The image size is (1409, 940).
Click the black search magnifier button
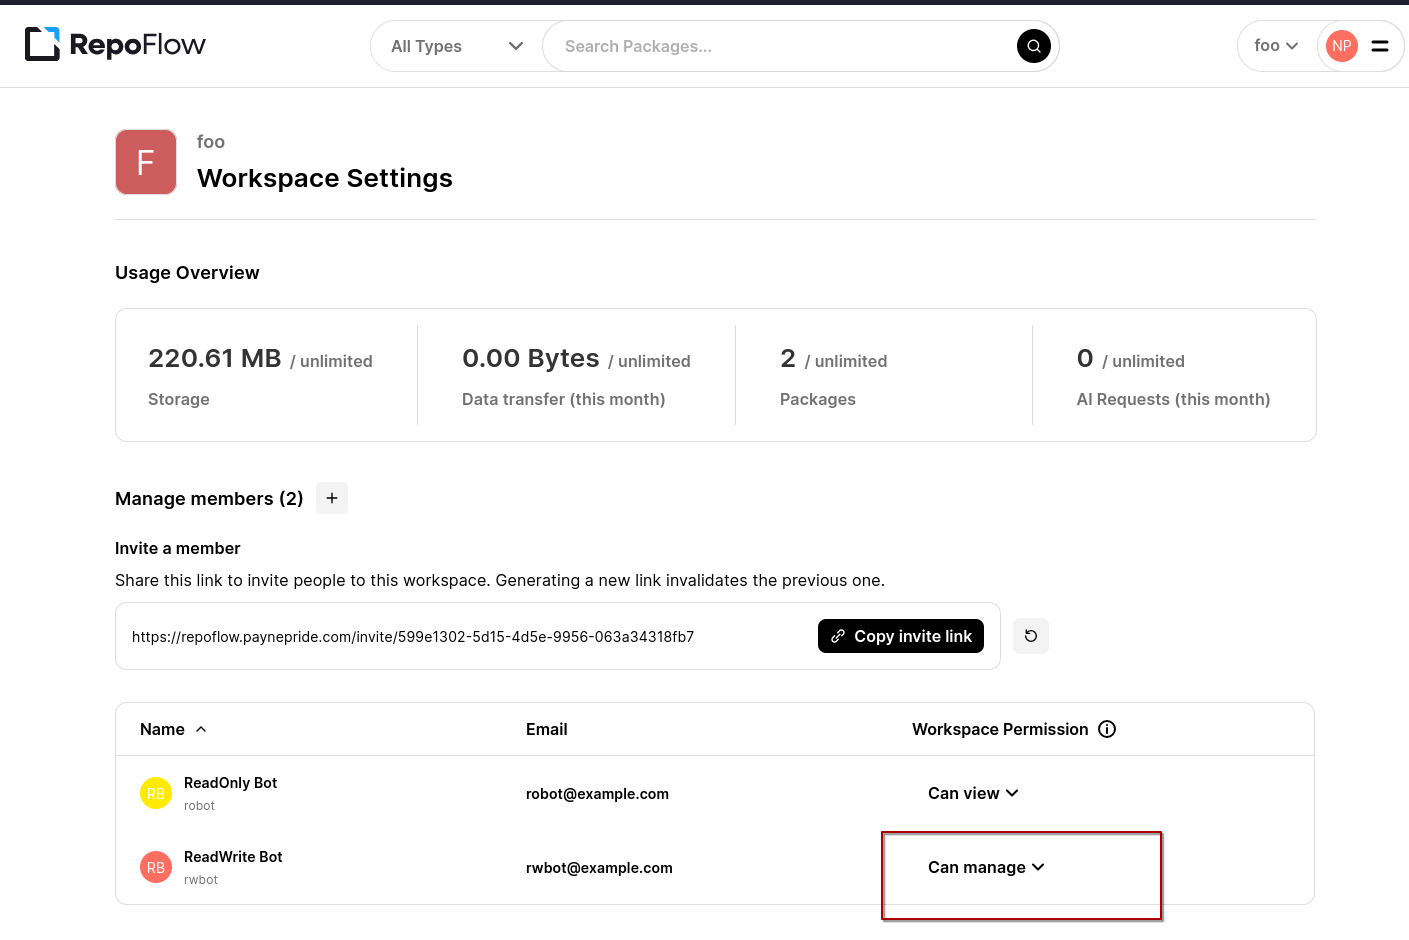(x=1033, y=46)
